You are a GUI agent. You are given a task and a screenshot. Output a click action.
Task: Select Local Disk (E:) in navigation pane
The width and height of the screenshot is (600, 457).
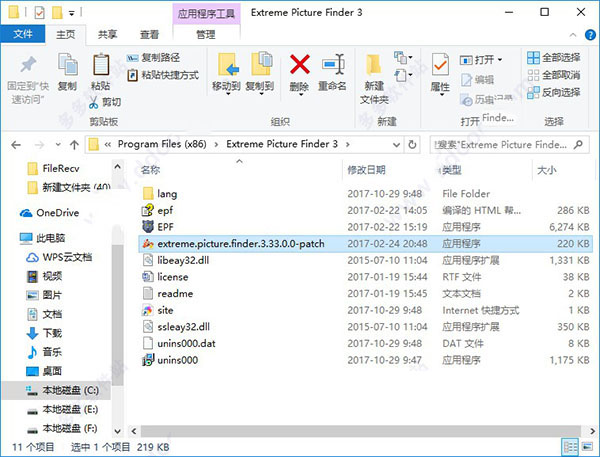[x=62, y=410]
